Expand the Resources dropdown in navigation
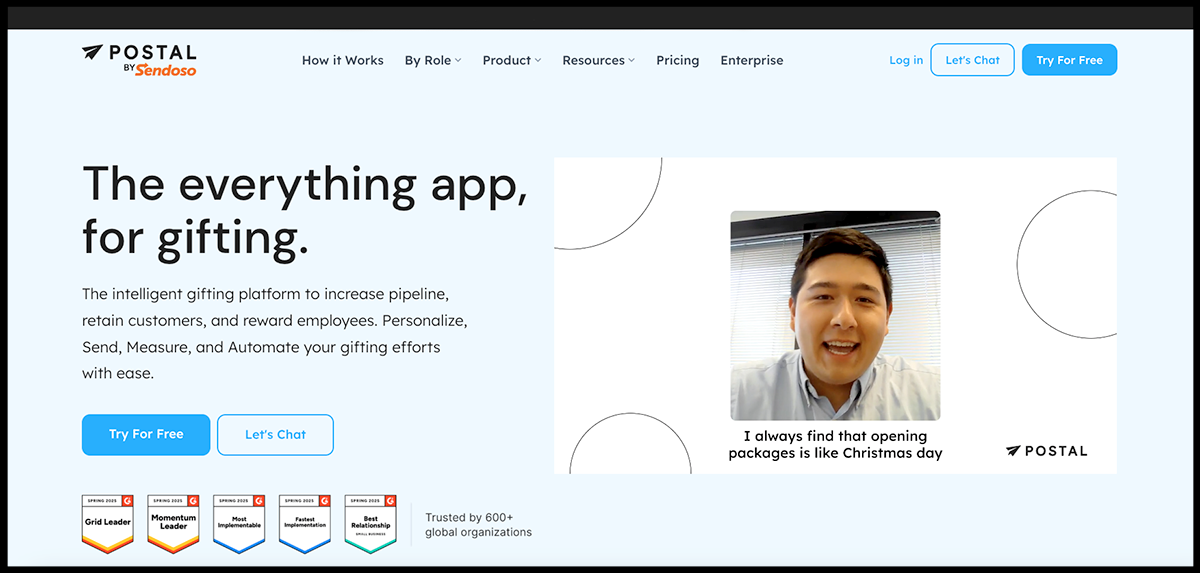The width and height of the screenshot is (1200, 573). click(x=598, y=60)
